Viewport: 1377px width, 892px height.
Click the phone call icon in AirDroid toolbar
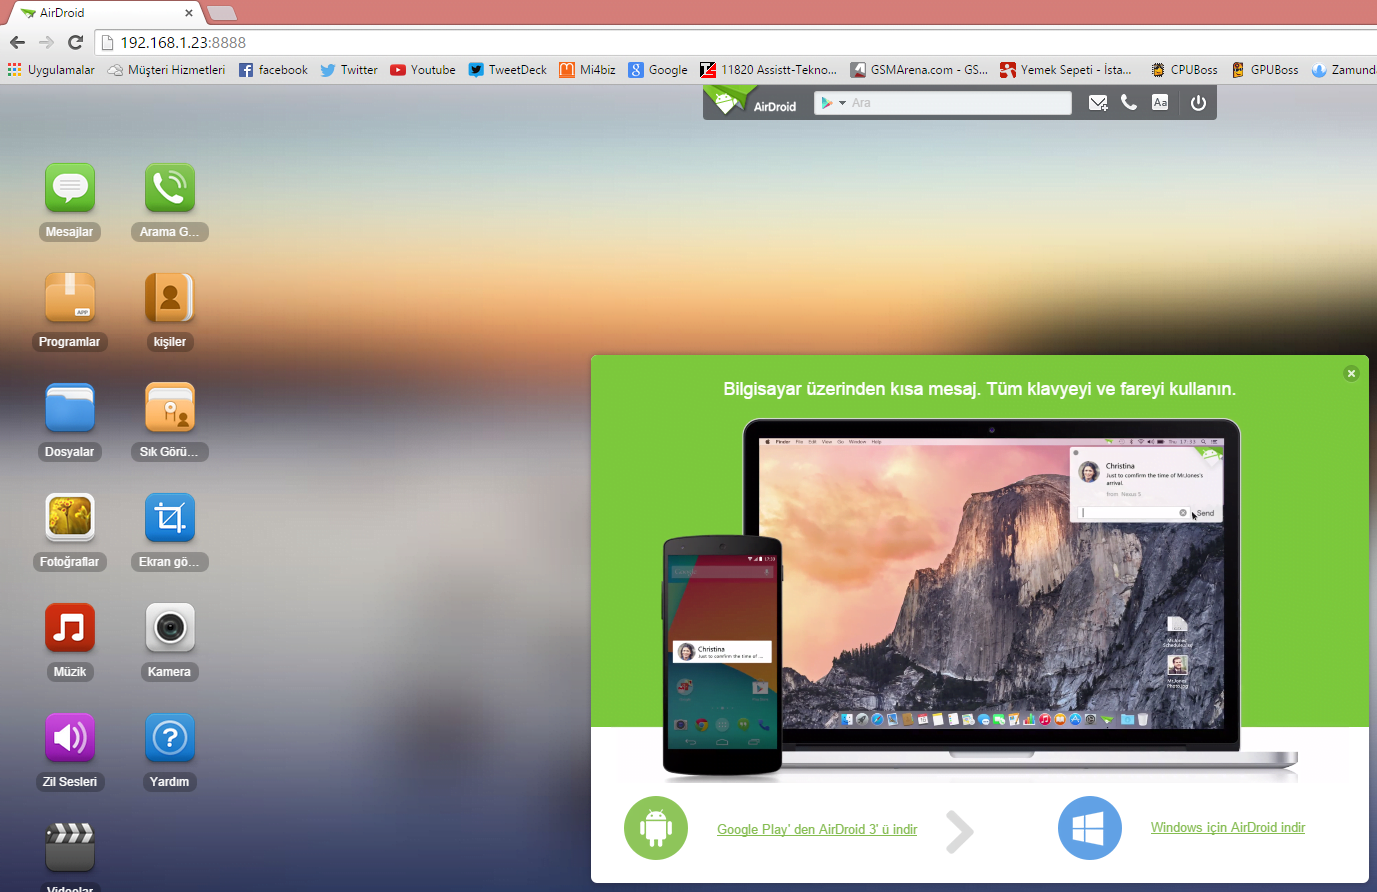[x=1129, y=102]
